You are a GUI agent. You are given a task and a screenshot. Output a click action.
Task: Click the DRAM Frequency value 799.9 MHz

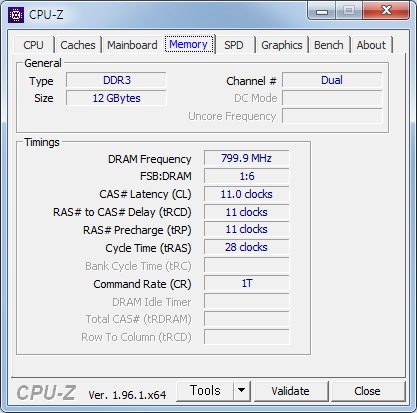coord(247,158)
